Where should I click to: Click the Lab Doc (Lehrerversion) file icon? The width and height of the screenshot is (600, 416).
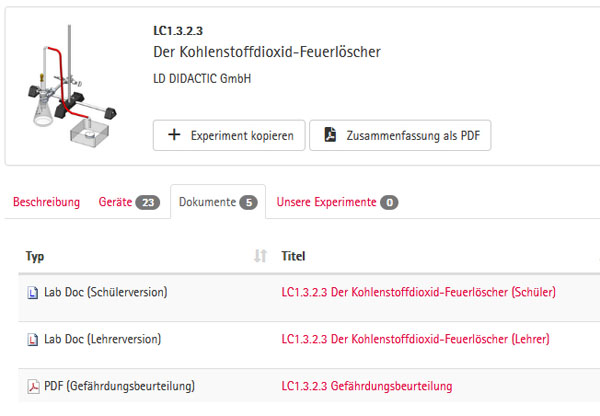[x=32, y=340]
